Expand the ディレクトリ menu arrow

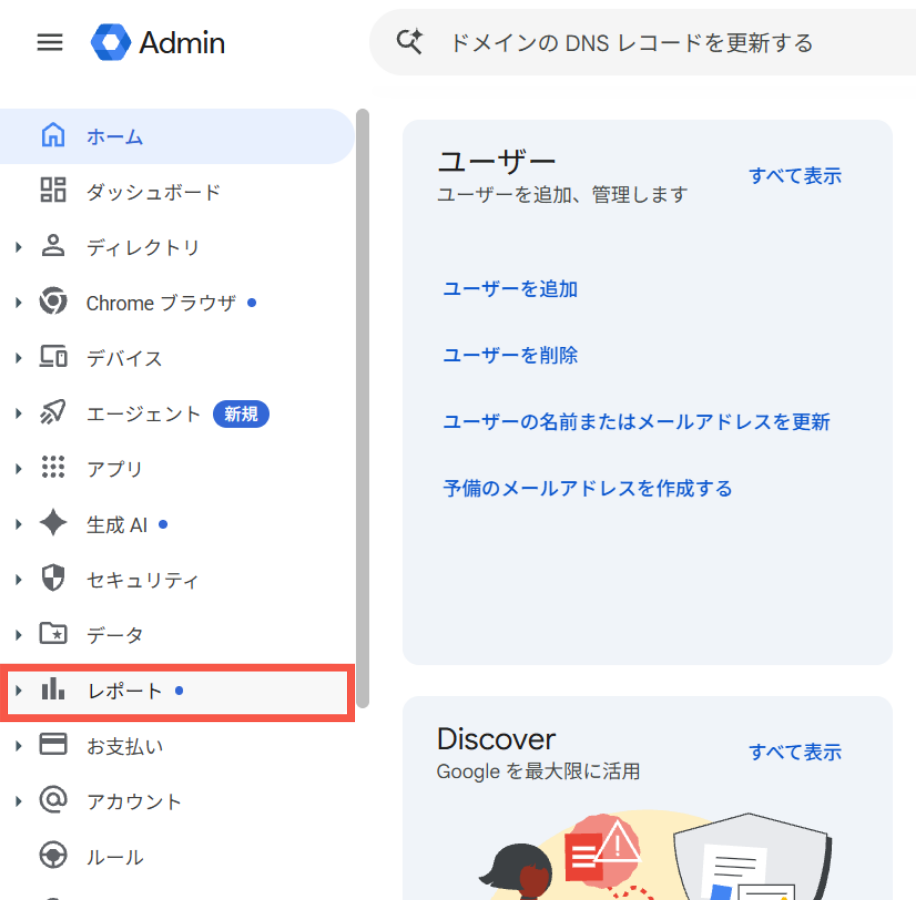pos(19,247)
